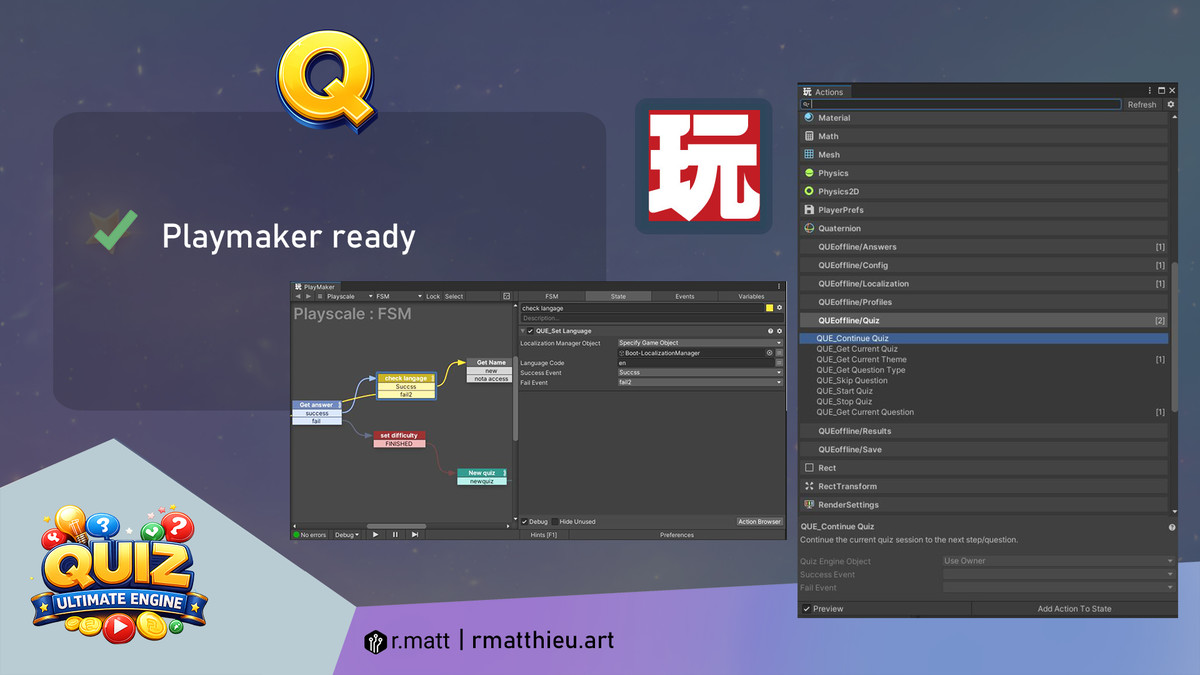This screenshot has width=1200, height=675.
Task: Select the 'set difficulty' state node
Action: tap(398, 435)
